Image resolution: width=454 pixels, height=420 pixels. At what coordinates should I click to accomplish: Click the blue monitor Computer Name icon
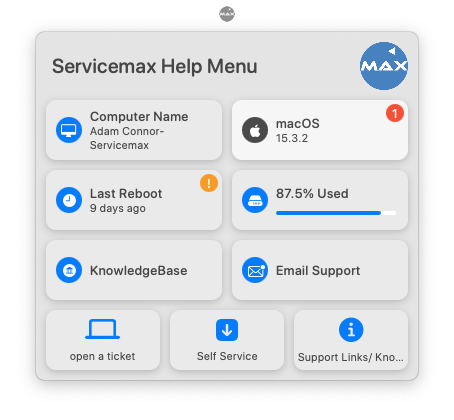point(69,130)
